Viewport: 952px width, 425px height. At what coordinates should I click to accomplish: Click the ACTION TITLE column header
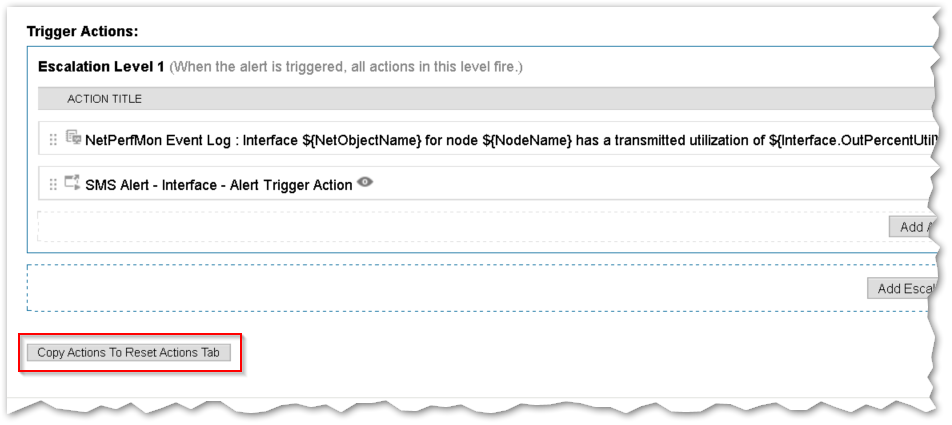pos(104,99)
